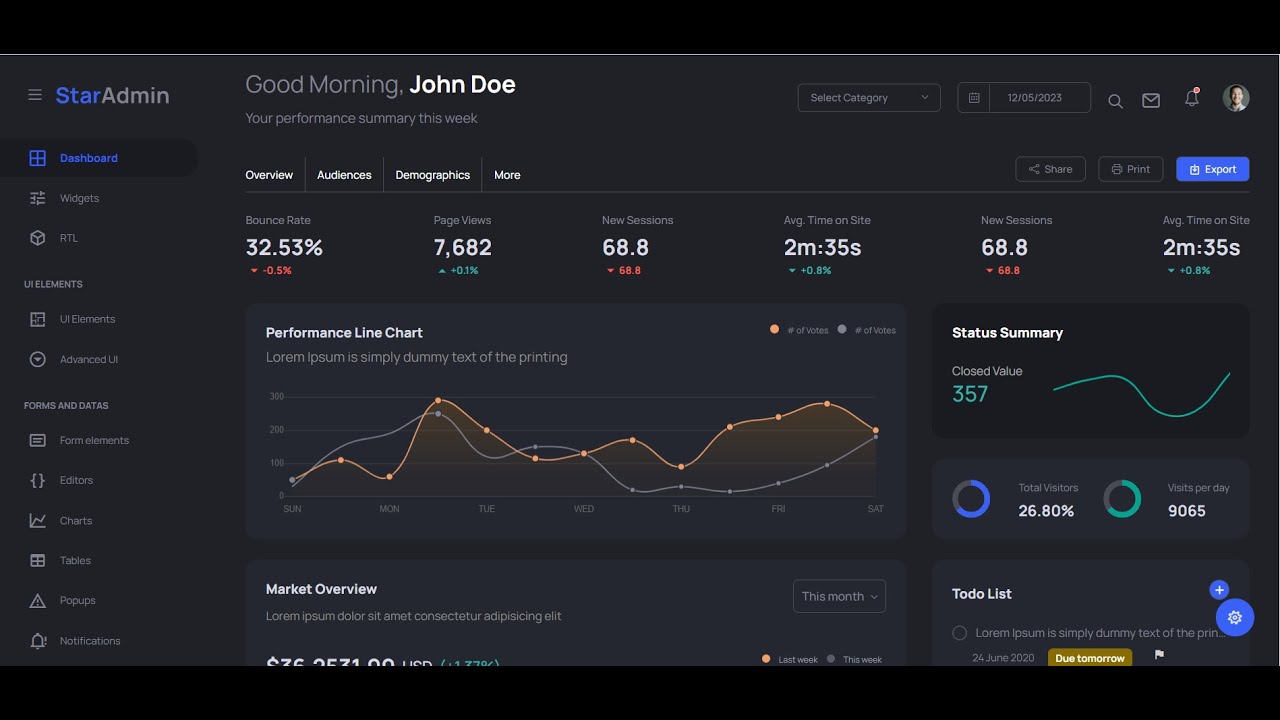Click the Visits per day donut chart
Screen dimensions: 1280x720
(x=1122, y=499)
